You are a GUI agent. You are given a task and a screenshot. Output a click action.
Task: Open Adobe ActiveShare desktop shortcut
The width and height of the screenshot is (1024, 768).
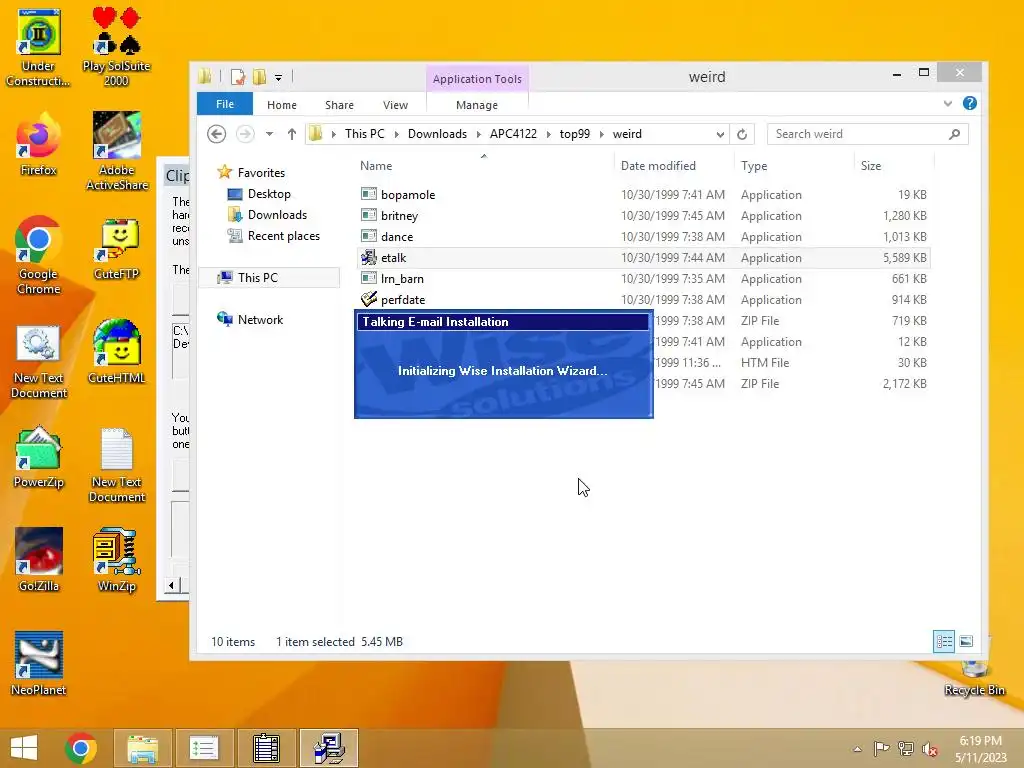pos(116,150)
